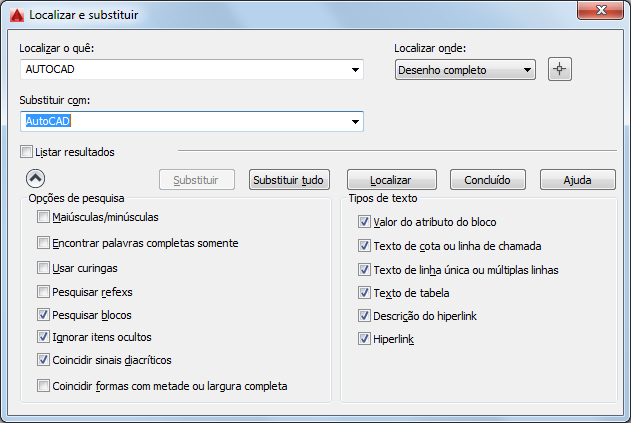
Task: Click the AutoCAD logo in title bar
Action: (17, 15)
